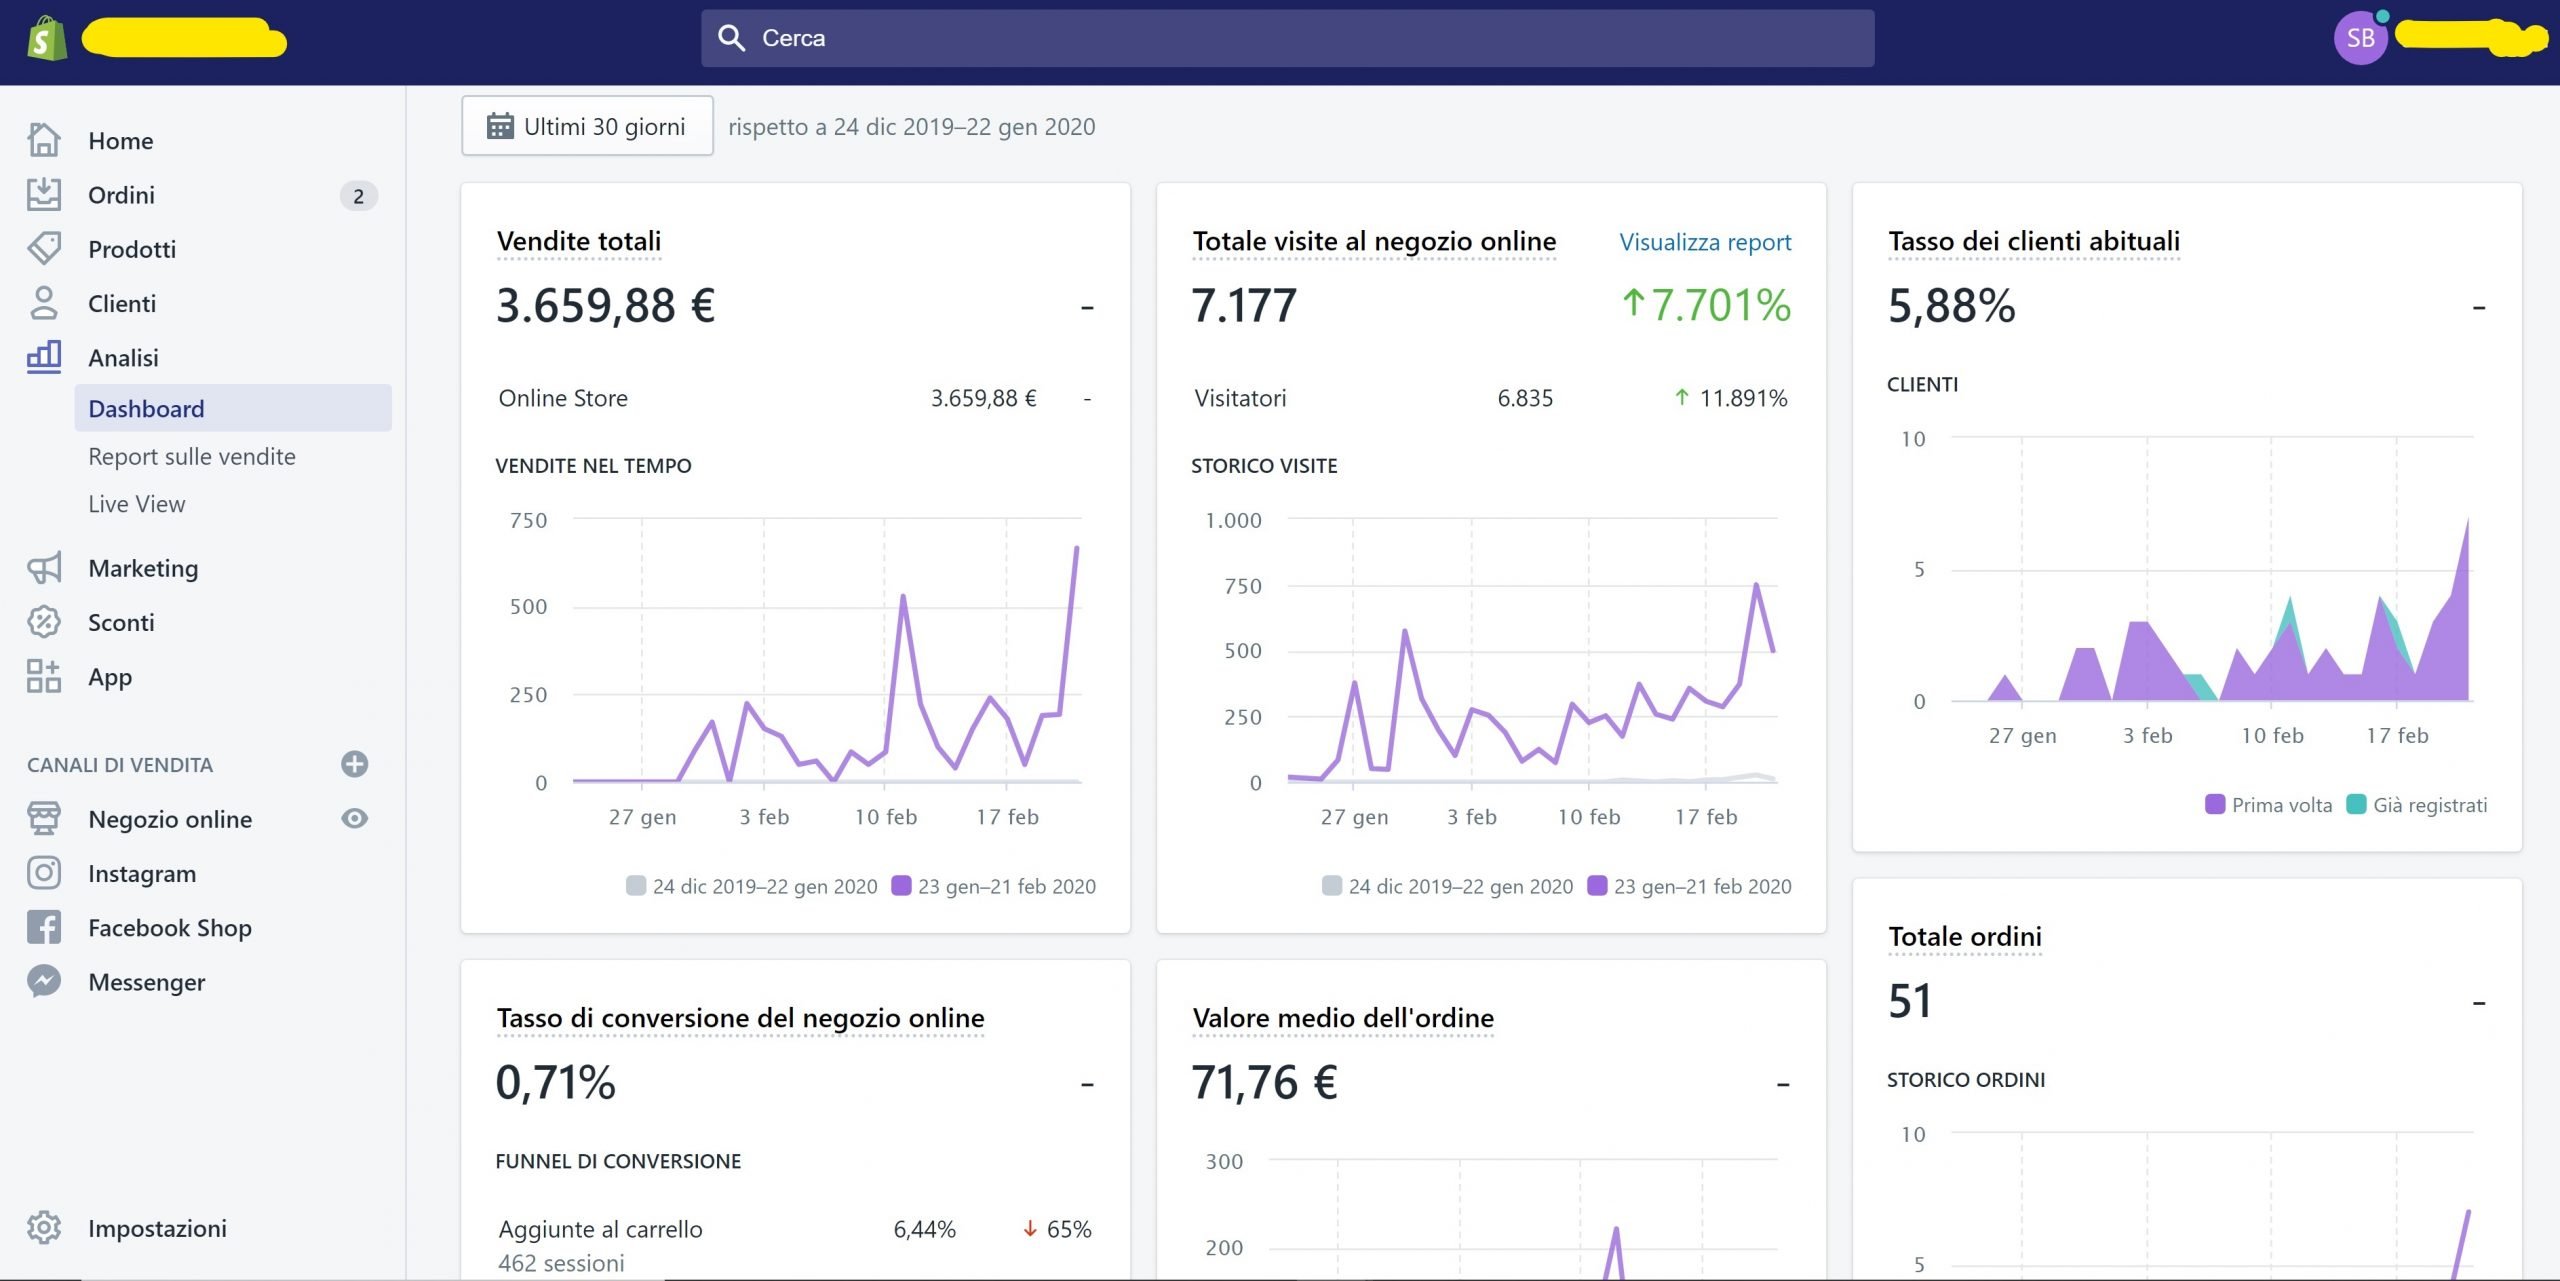The image size is (2560, 1281).
Task: Open the Messenger channel
Action: click(146, 982)
